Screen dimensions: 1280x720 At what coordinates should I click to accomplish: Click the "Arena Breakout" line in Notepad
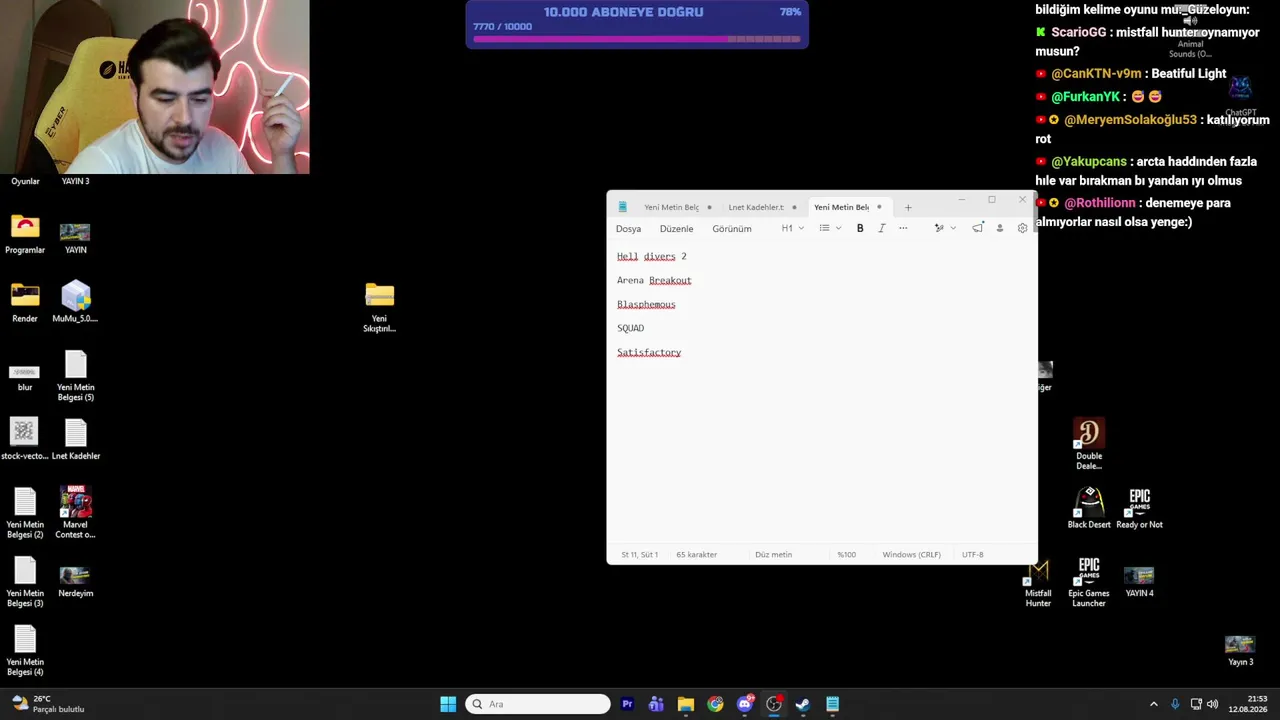(x=654, y=280)
